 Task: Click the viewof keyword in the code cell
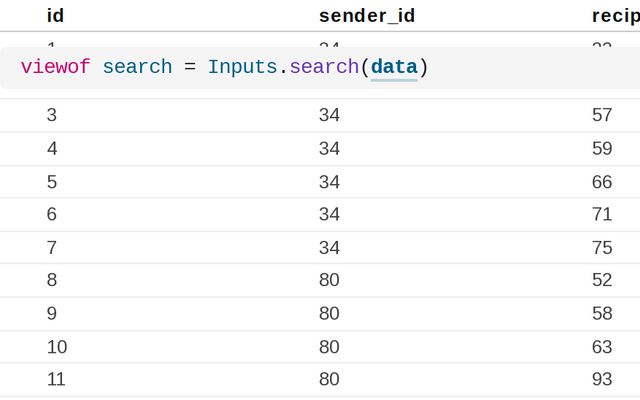pos(56,67)
